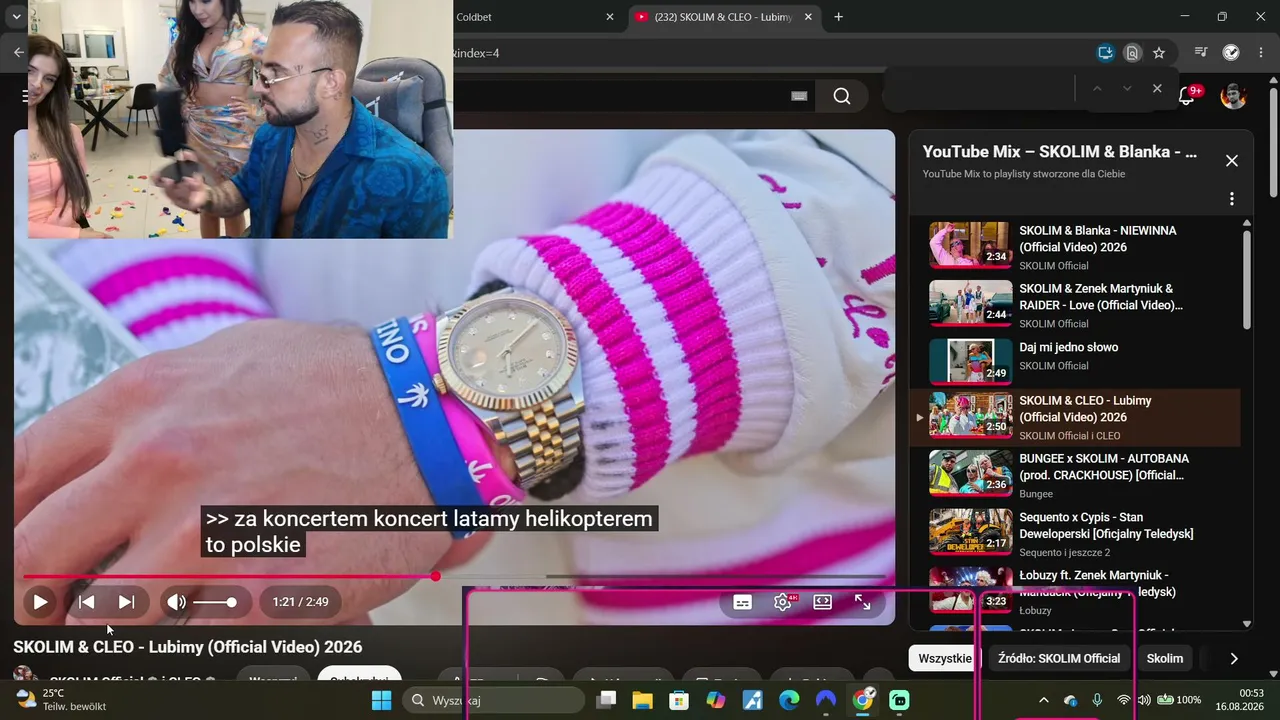Open the page search lens icon in the address bar
The image size is (1280, 720).
[x=1132, y=53]
